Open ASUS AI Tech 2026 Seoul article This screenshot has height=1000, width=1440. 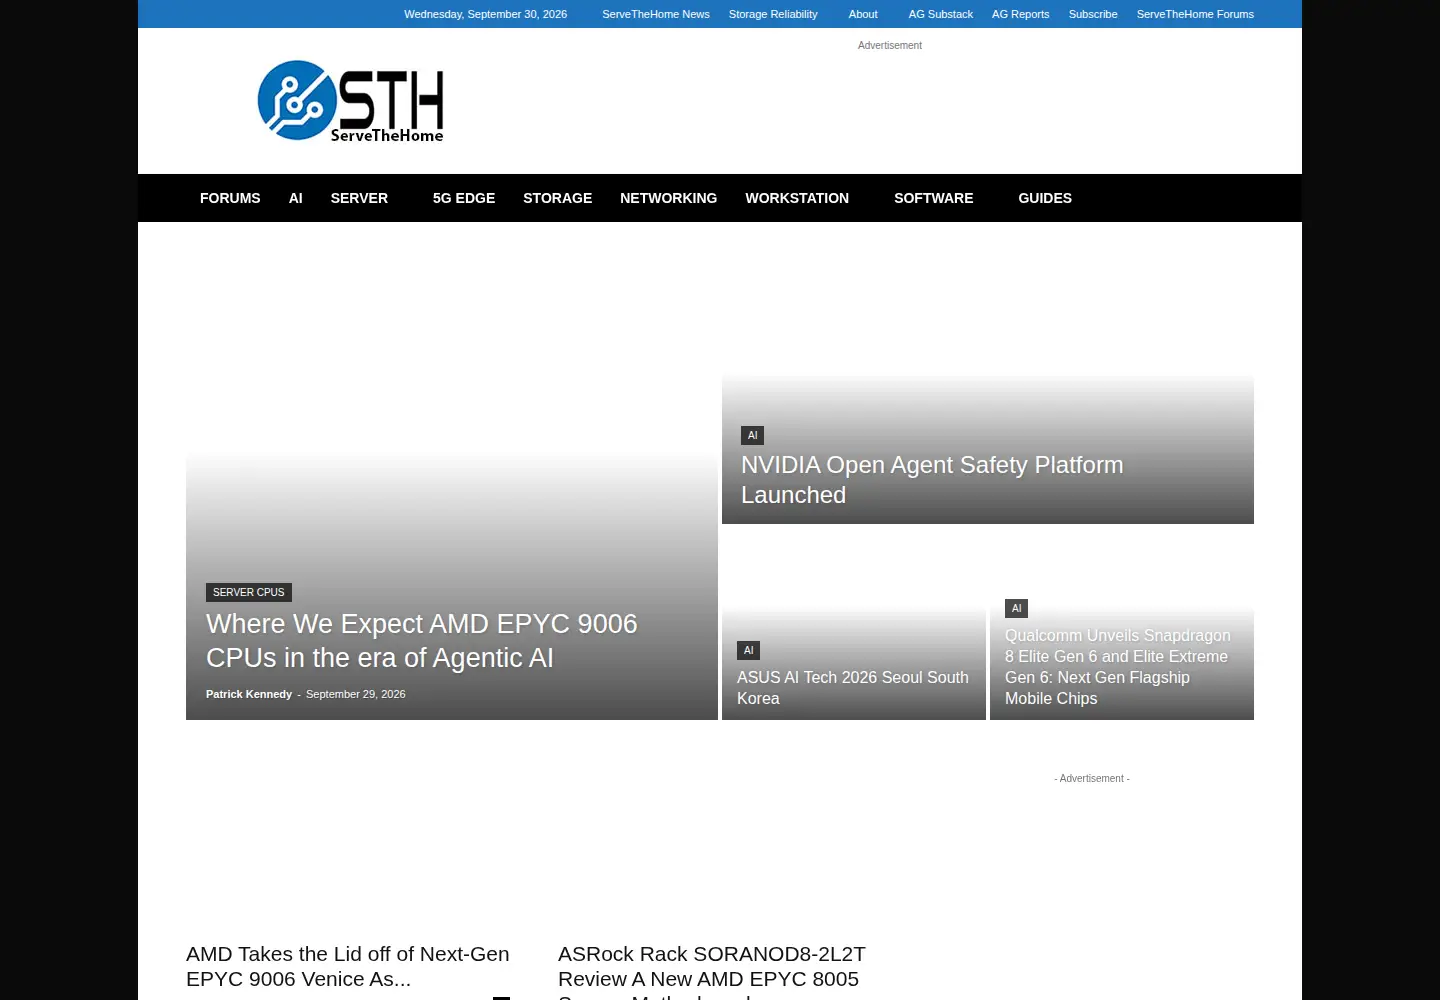coord(853,688)
